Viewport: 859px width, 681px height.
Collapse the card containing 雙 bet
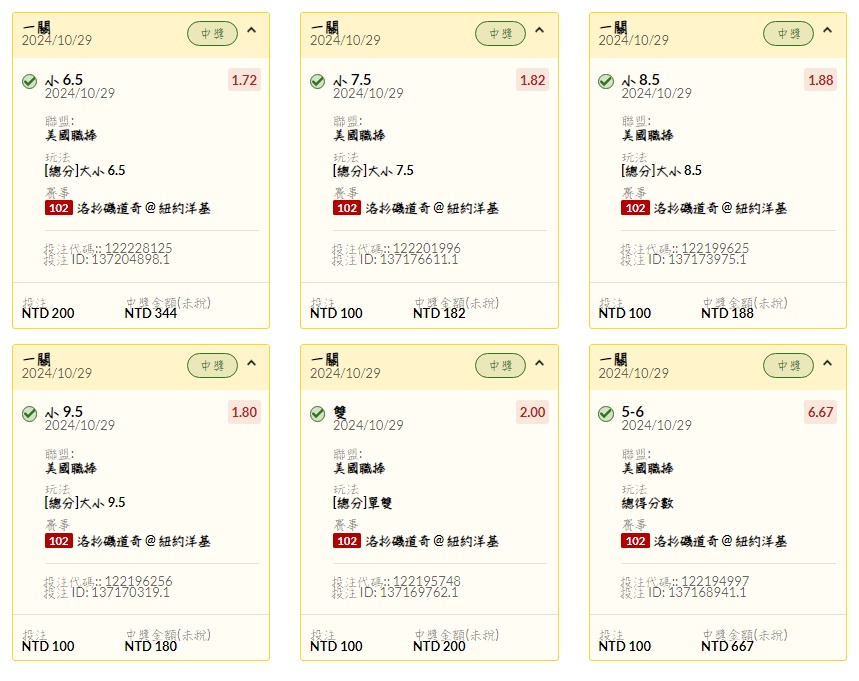[x=539, y=363]
